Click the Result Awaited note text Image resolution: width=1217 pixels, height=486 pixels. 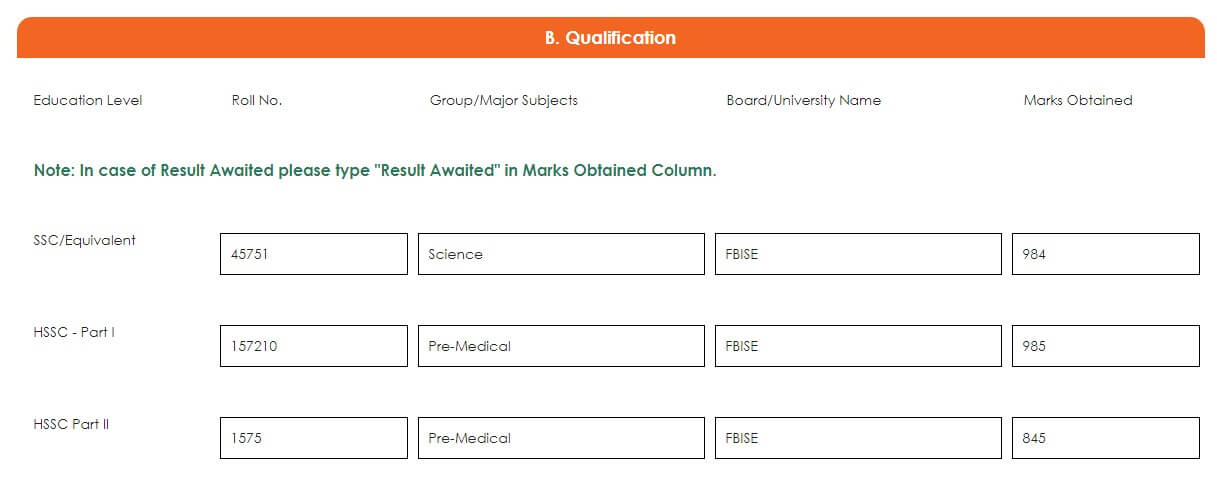tap(375, 170)
